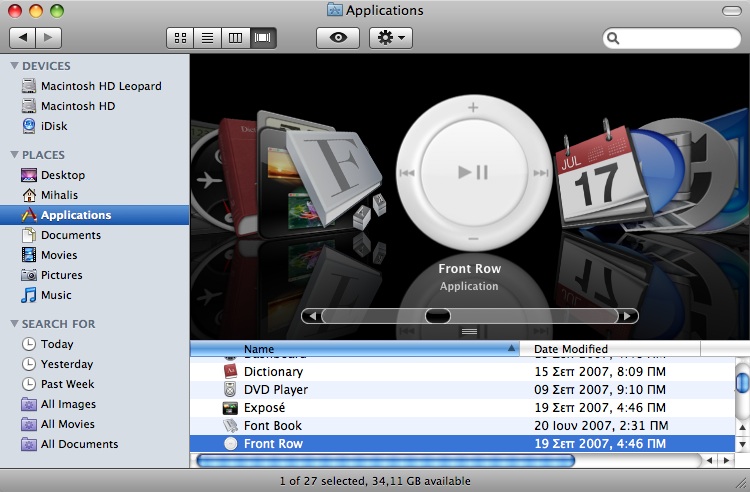Screen dimensions: 750x492
Task: Click the horizontal scroll left arrow
Action: tap(709, 460)
